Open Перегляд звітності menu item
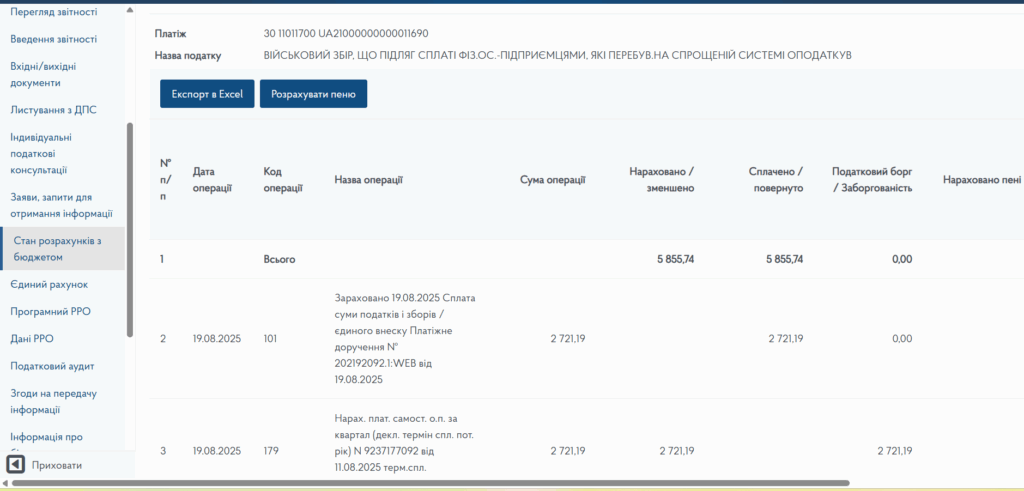1024x491 pixels. pyautogui.click(x=53, y=12)
